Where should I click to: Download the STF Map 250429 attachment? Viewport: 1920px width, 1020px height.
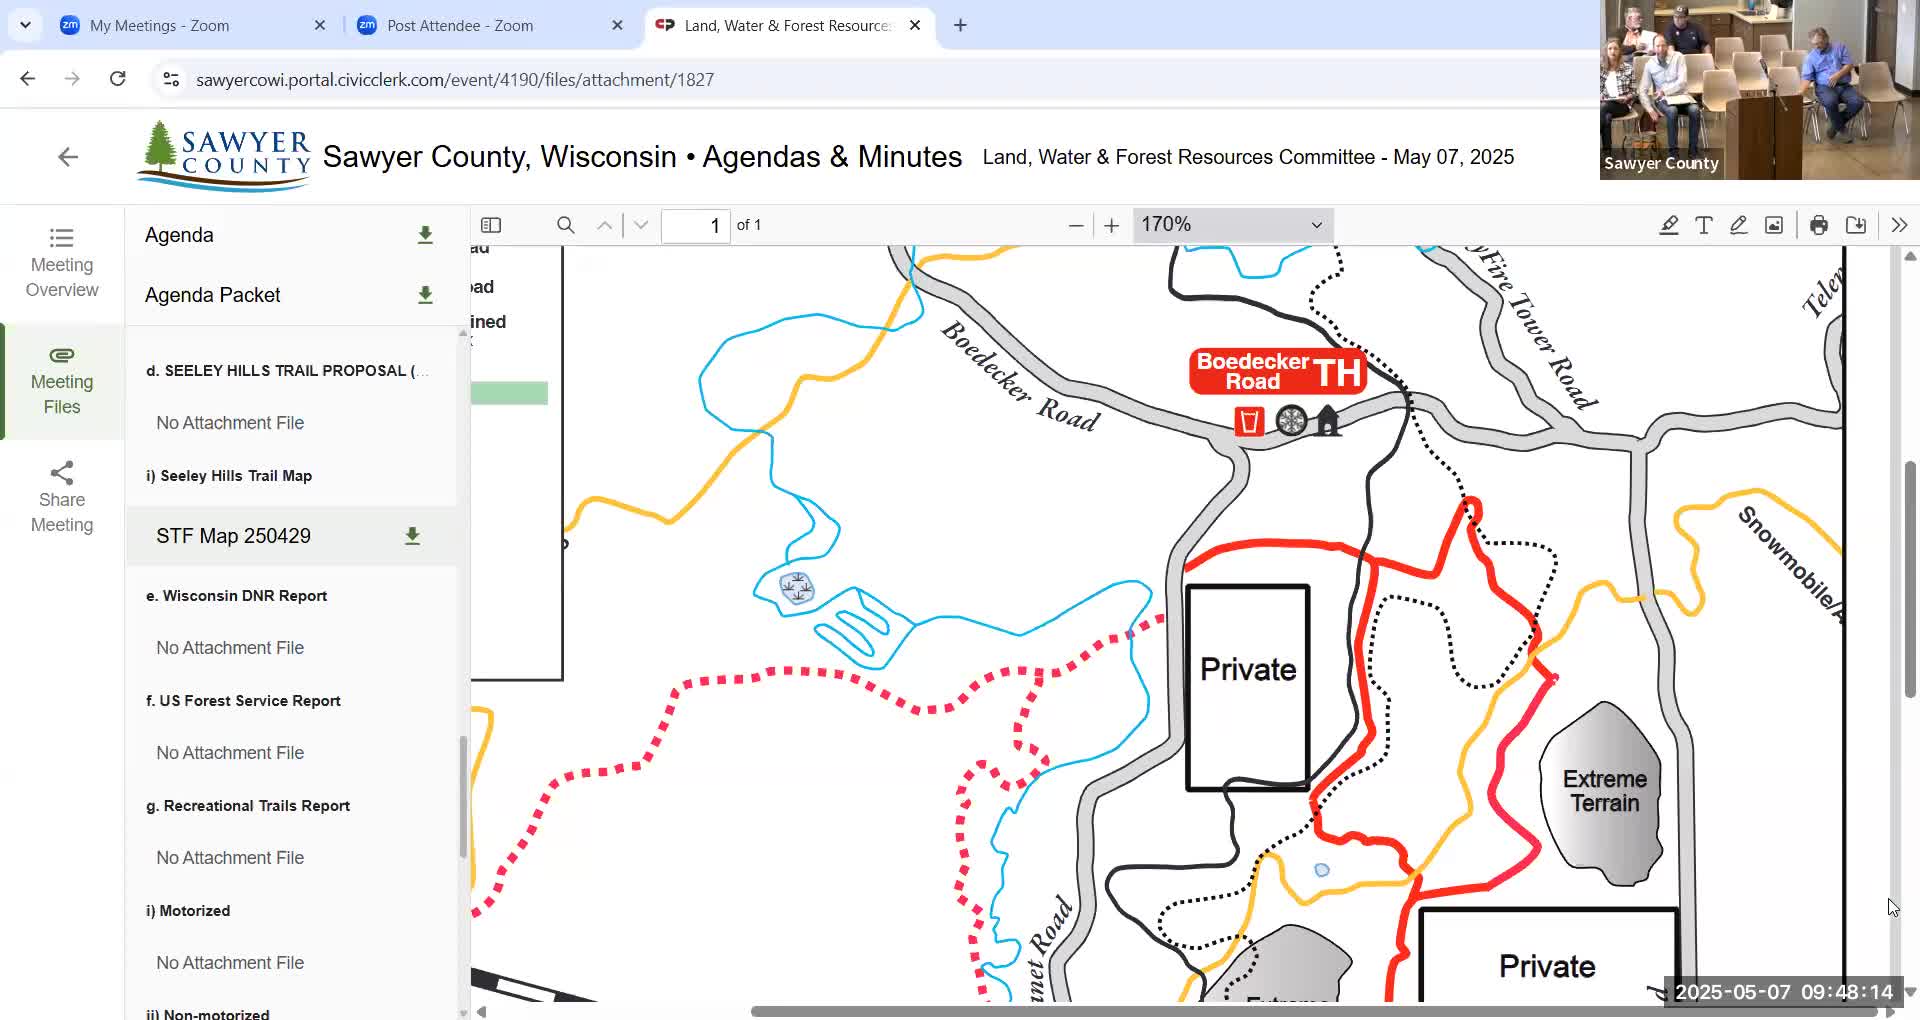(x=412, y=536)
